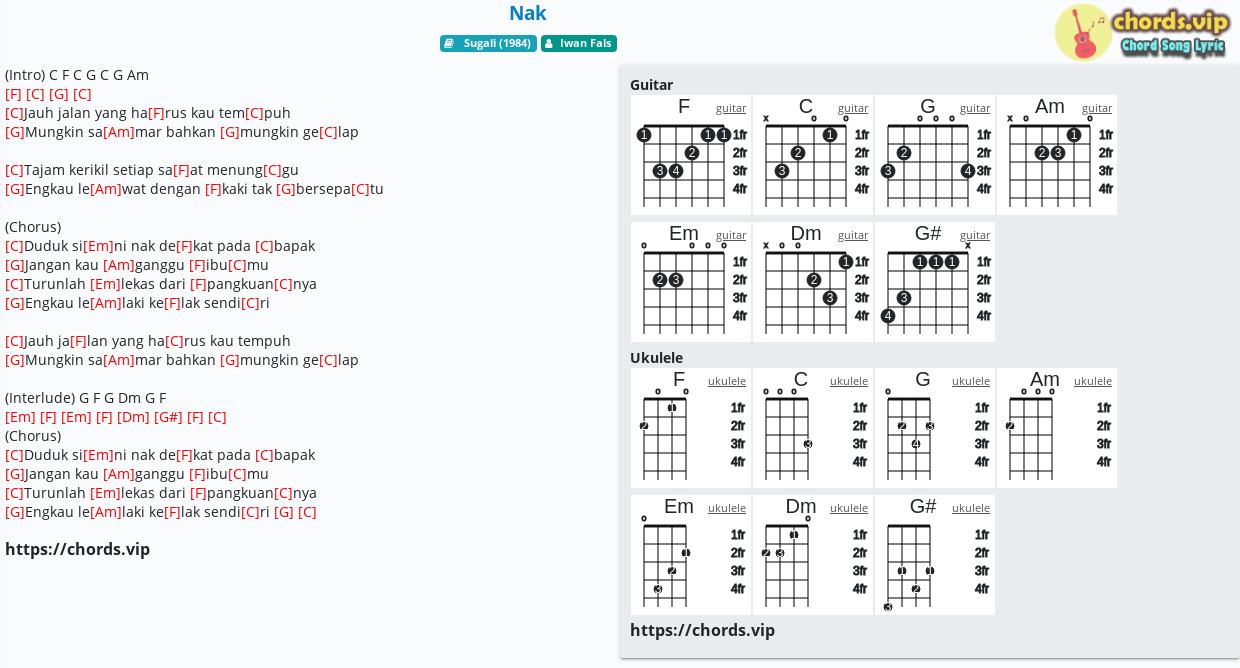The image size is (1240, 668).
Task: Click the guitar link beside G# chord
Action: 975,235
